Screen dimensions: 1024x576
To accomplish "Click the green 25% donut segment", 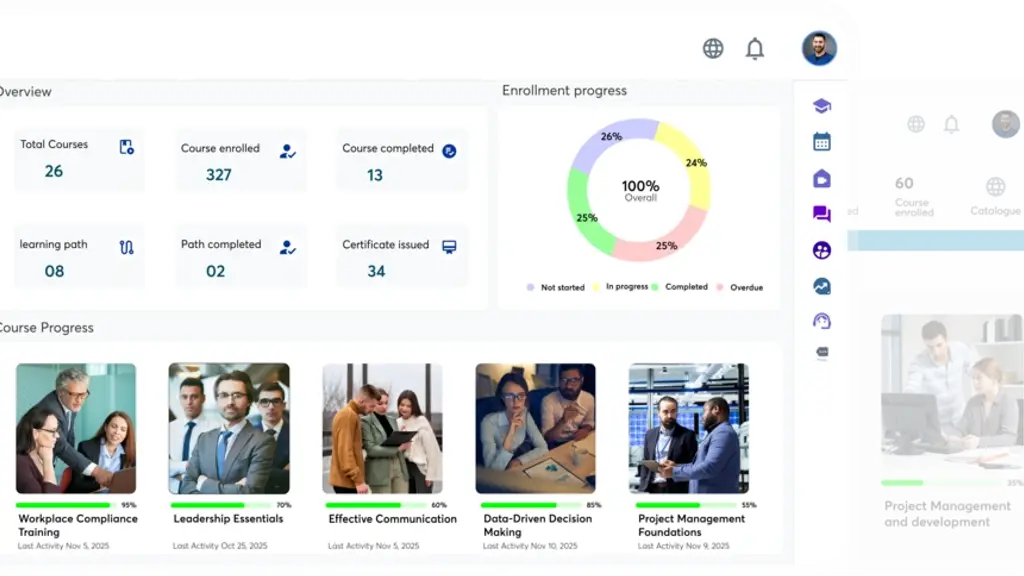I will tap(587, 217).
